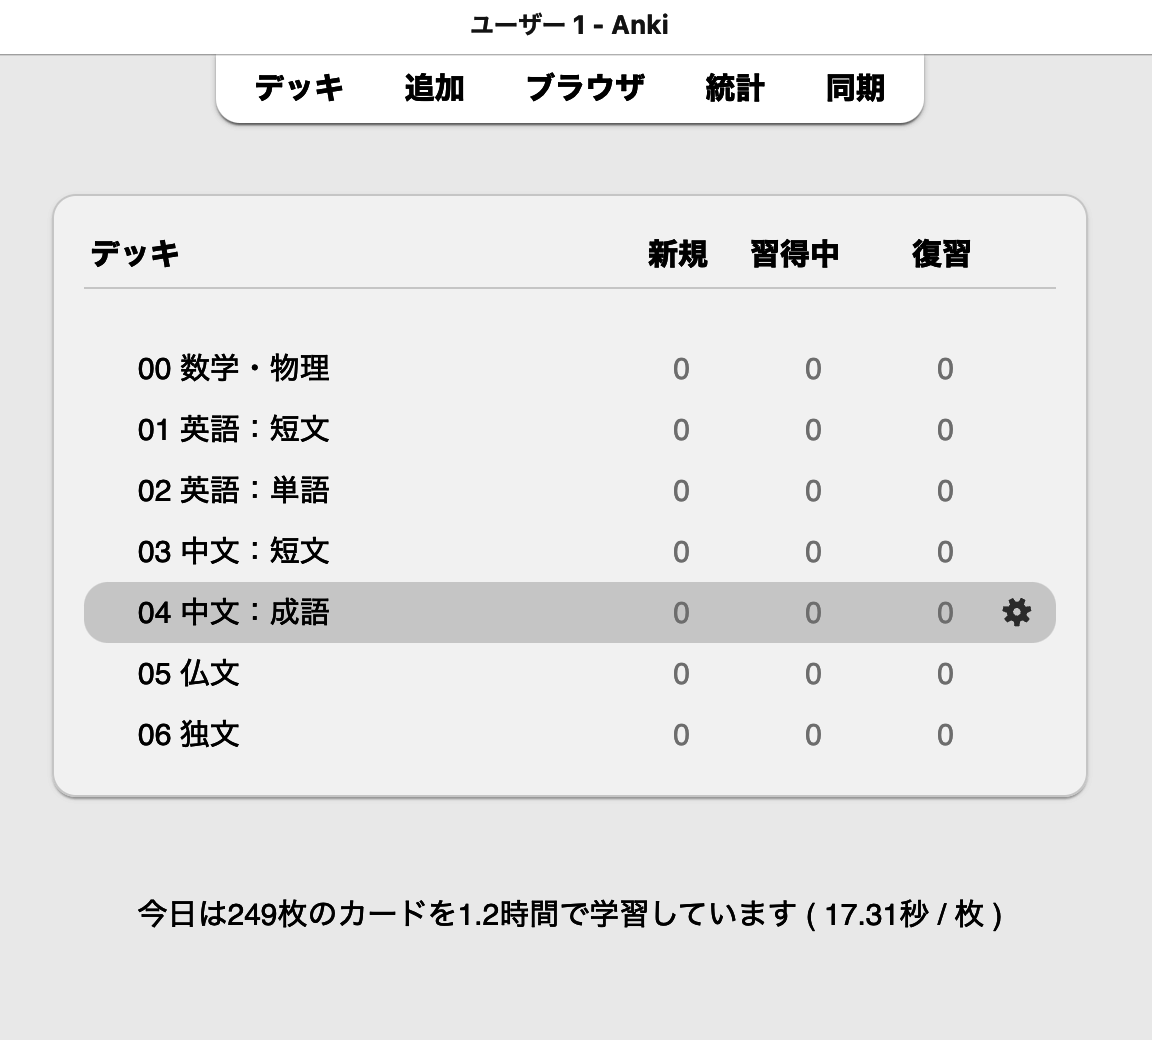Click the デッキ column header
Image resolution: width=1152 pixels, height=1040 pixels.
[x=135, y=254]
